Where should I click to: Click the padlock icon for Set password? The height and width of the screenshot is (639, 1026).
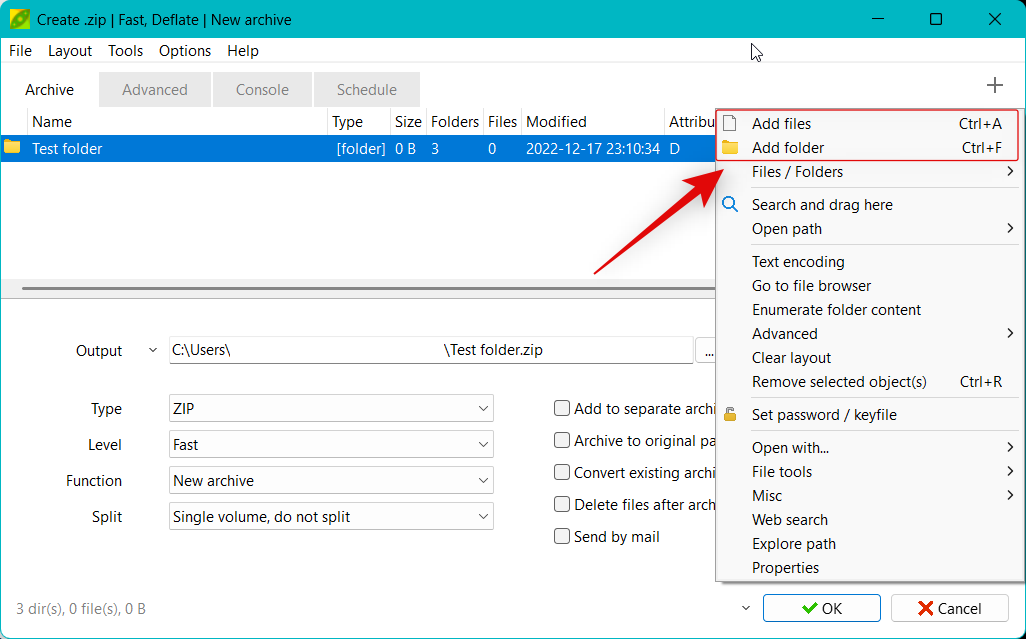point(730,414)
